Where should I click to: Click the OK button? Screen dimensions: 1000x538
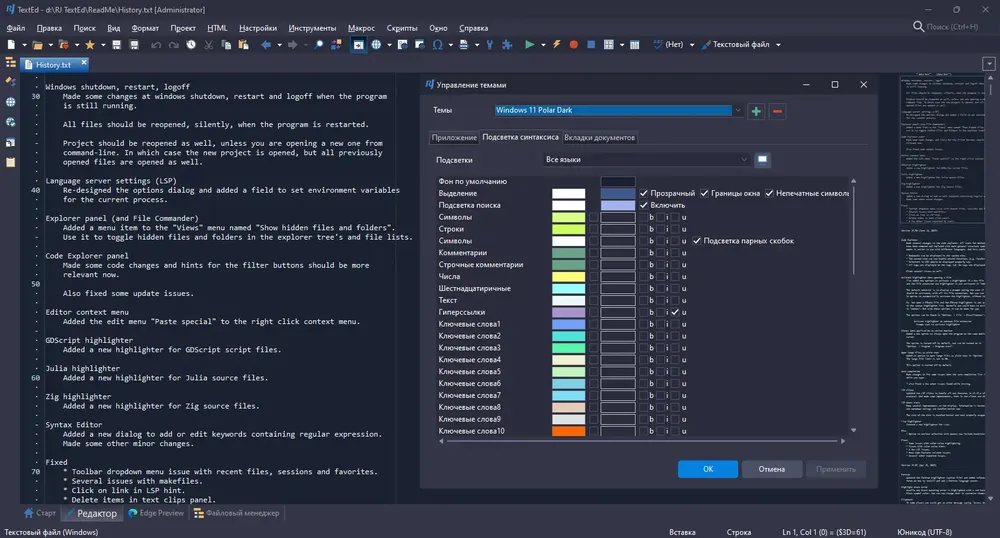click(708, 469)
